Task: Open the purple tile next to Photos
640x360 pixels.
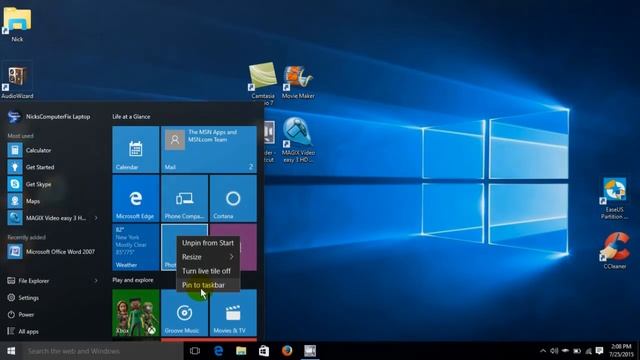Action: point(248,247)
